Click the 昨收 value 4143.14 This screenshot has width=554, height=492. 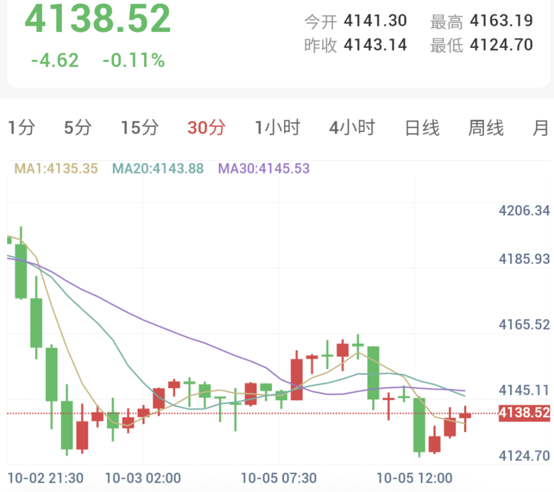coord(375,45)
